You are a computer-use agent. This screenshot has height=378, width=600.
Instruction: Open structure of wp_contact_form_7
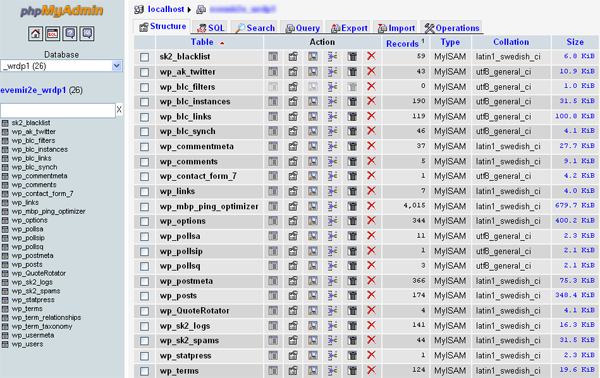point(293,176)
